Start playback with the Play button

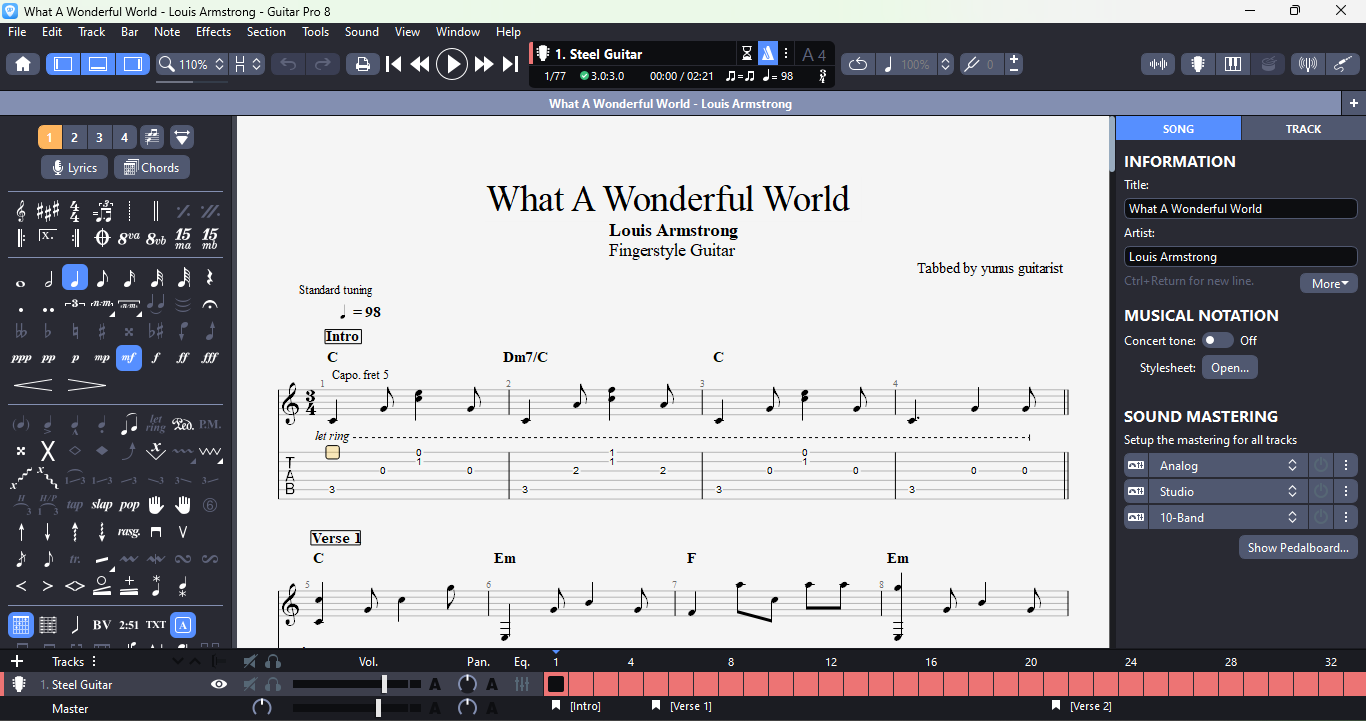pos(452,64)
